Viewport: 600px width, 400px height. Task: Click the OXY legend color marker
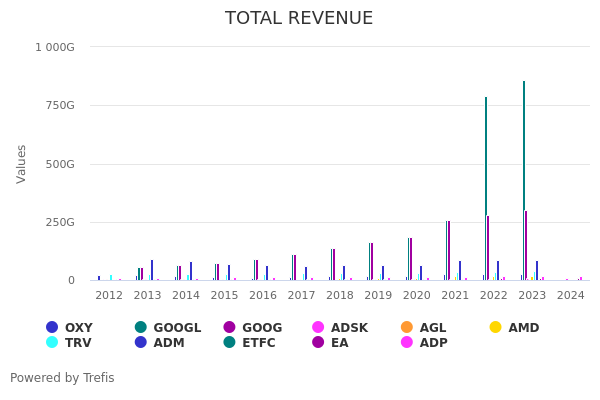tap(52, 327)
